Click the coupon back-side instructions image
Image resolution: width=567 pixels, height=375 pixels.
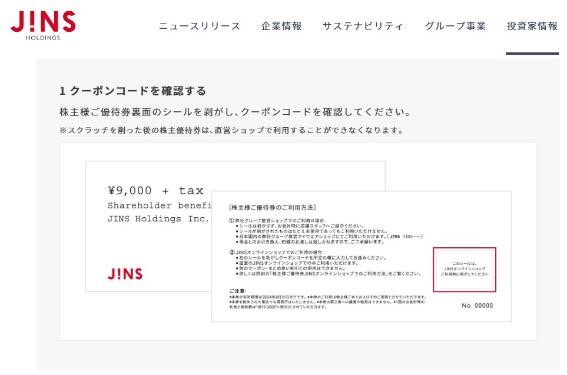pyautogui.click(x=361, y=256)
